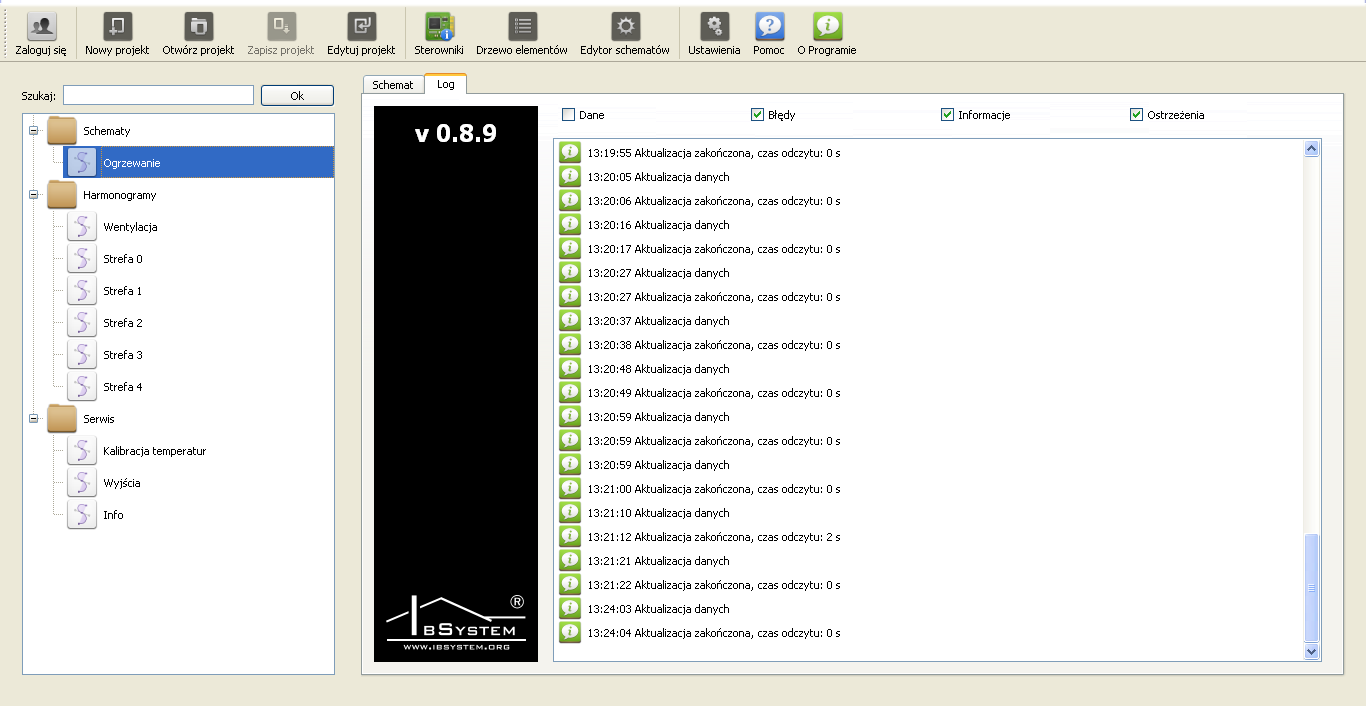Click the Kalibracja temperatur item icon

point(82,451)
